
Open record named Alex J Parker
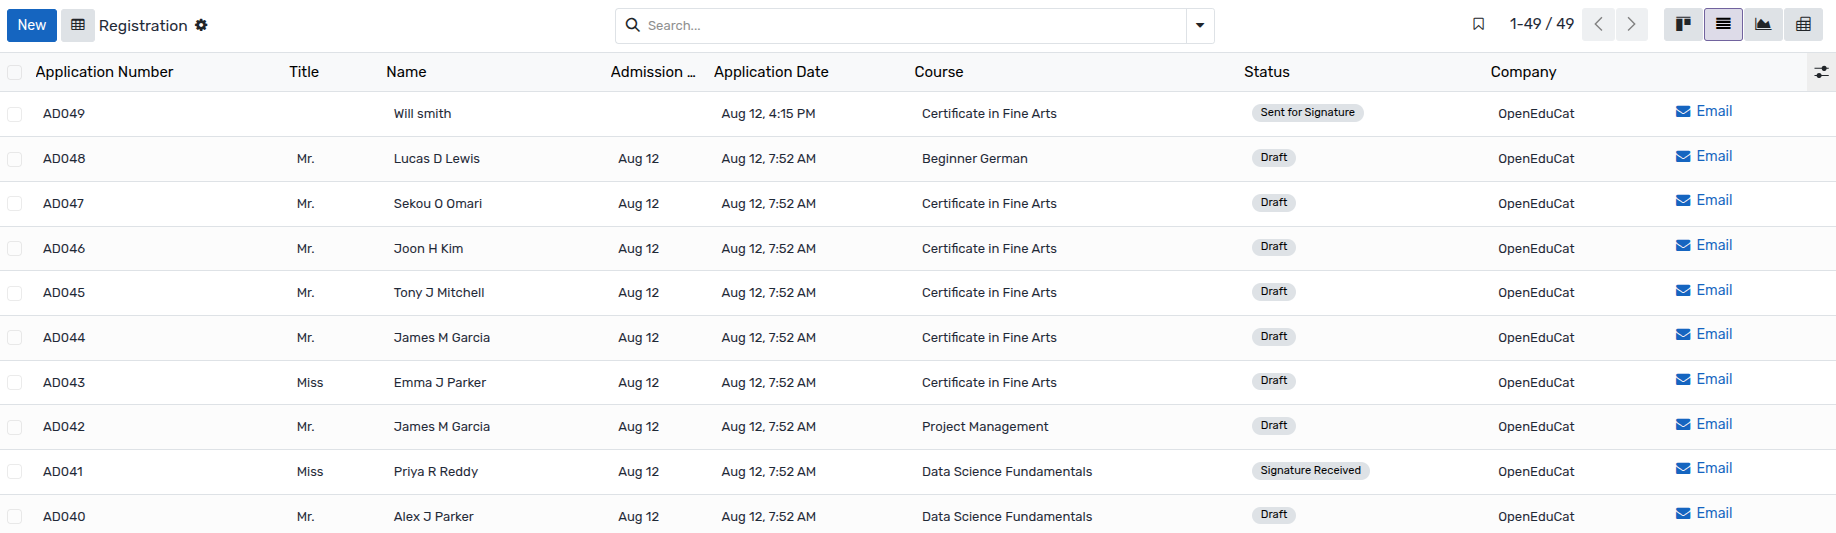(x=433, y=516)
